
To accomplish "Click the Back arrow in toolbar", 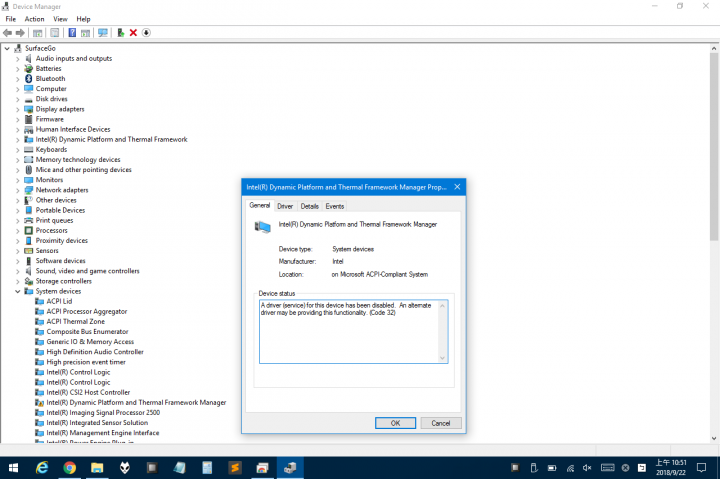I will pos(7,33).
